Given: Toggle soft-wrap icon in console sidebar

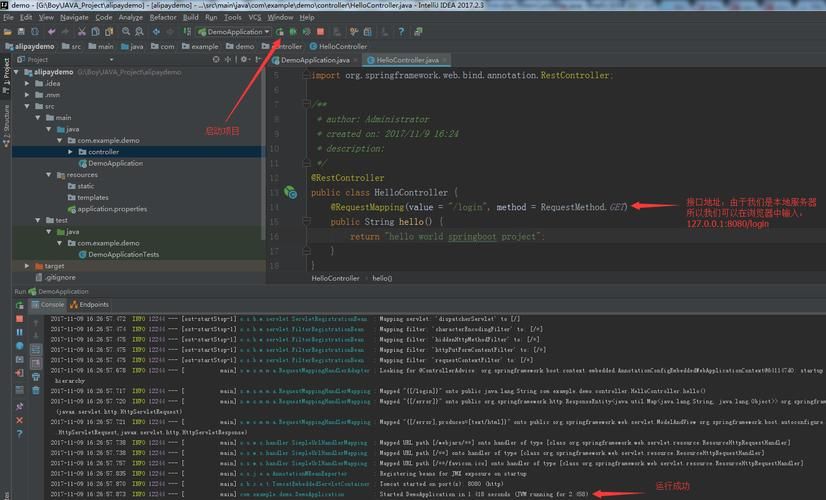Looking at the screenshot, I should pos(36,349).
